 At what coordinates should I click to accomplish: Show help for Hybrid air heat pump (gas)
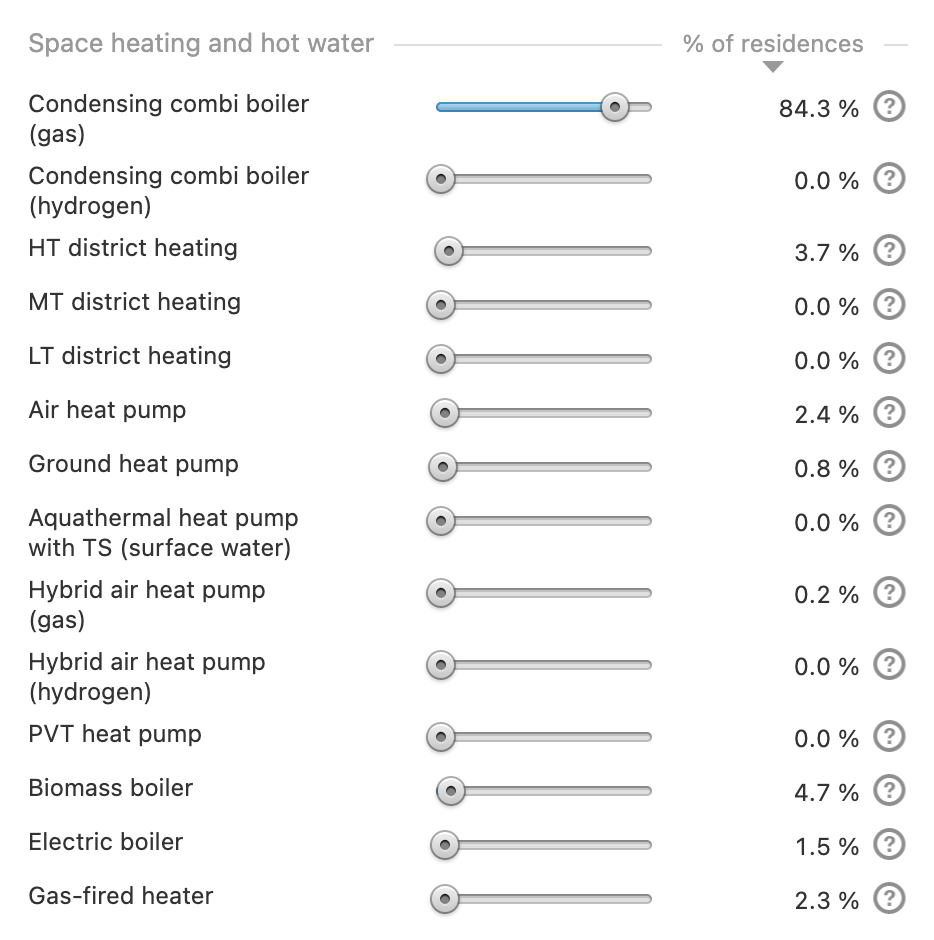click(x=889, y=592)
